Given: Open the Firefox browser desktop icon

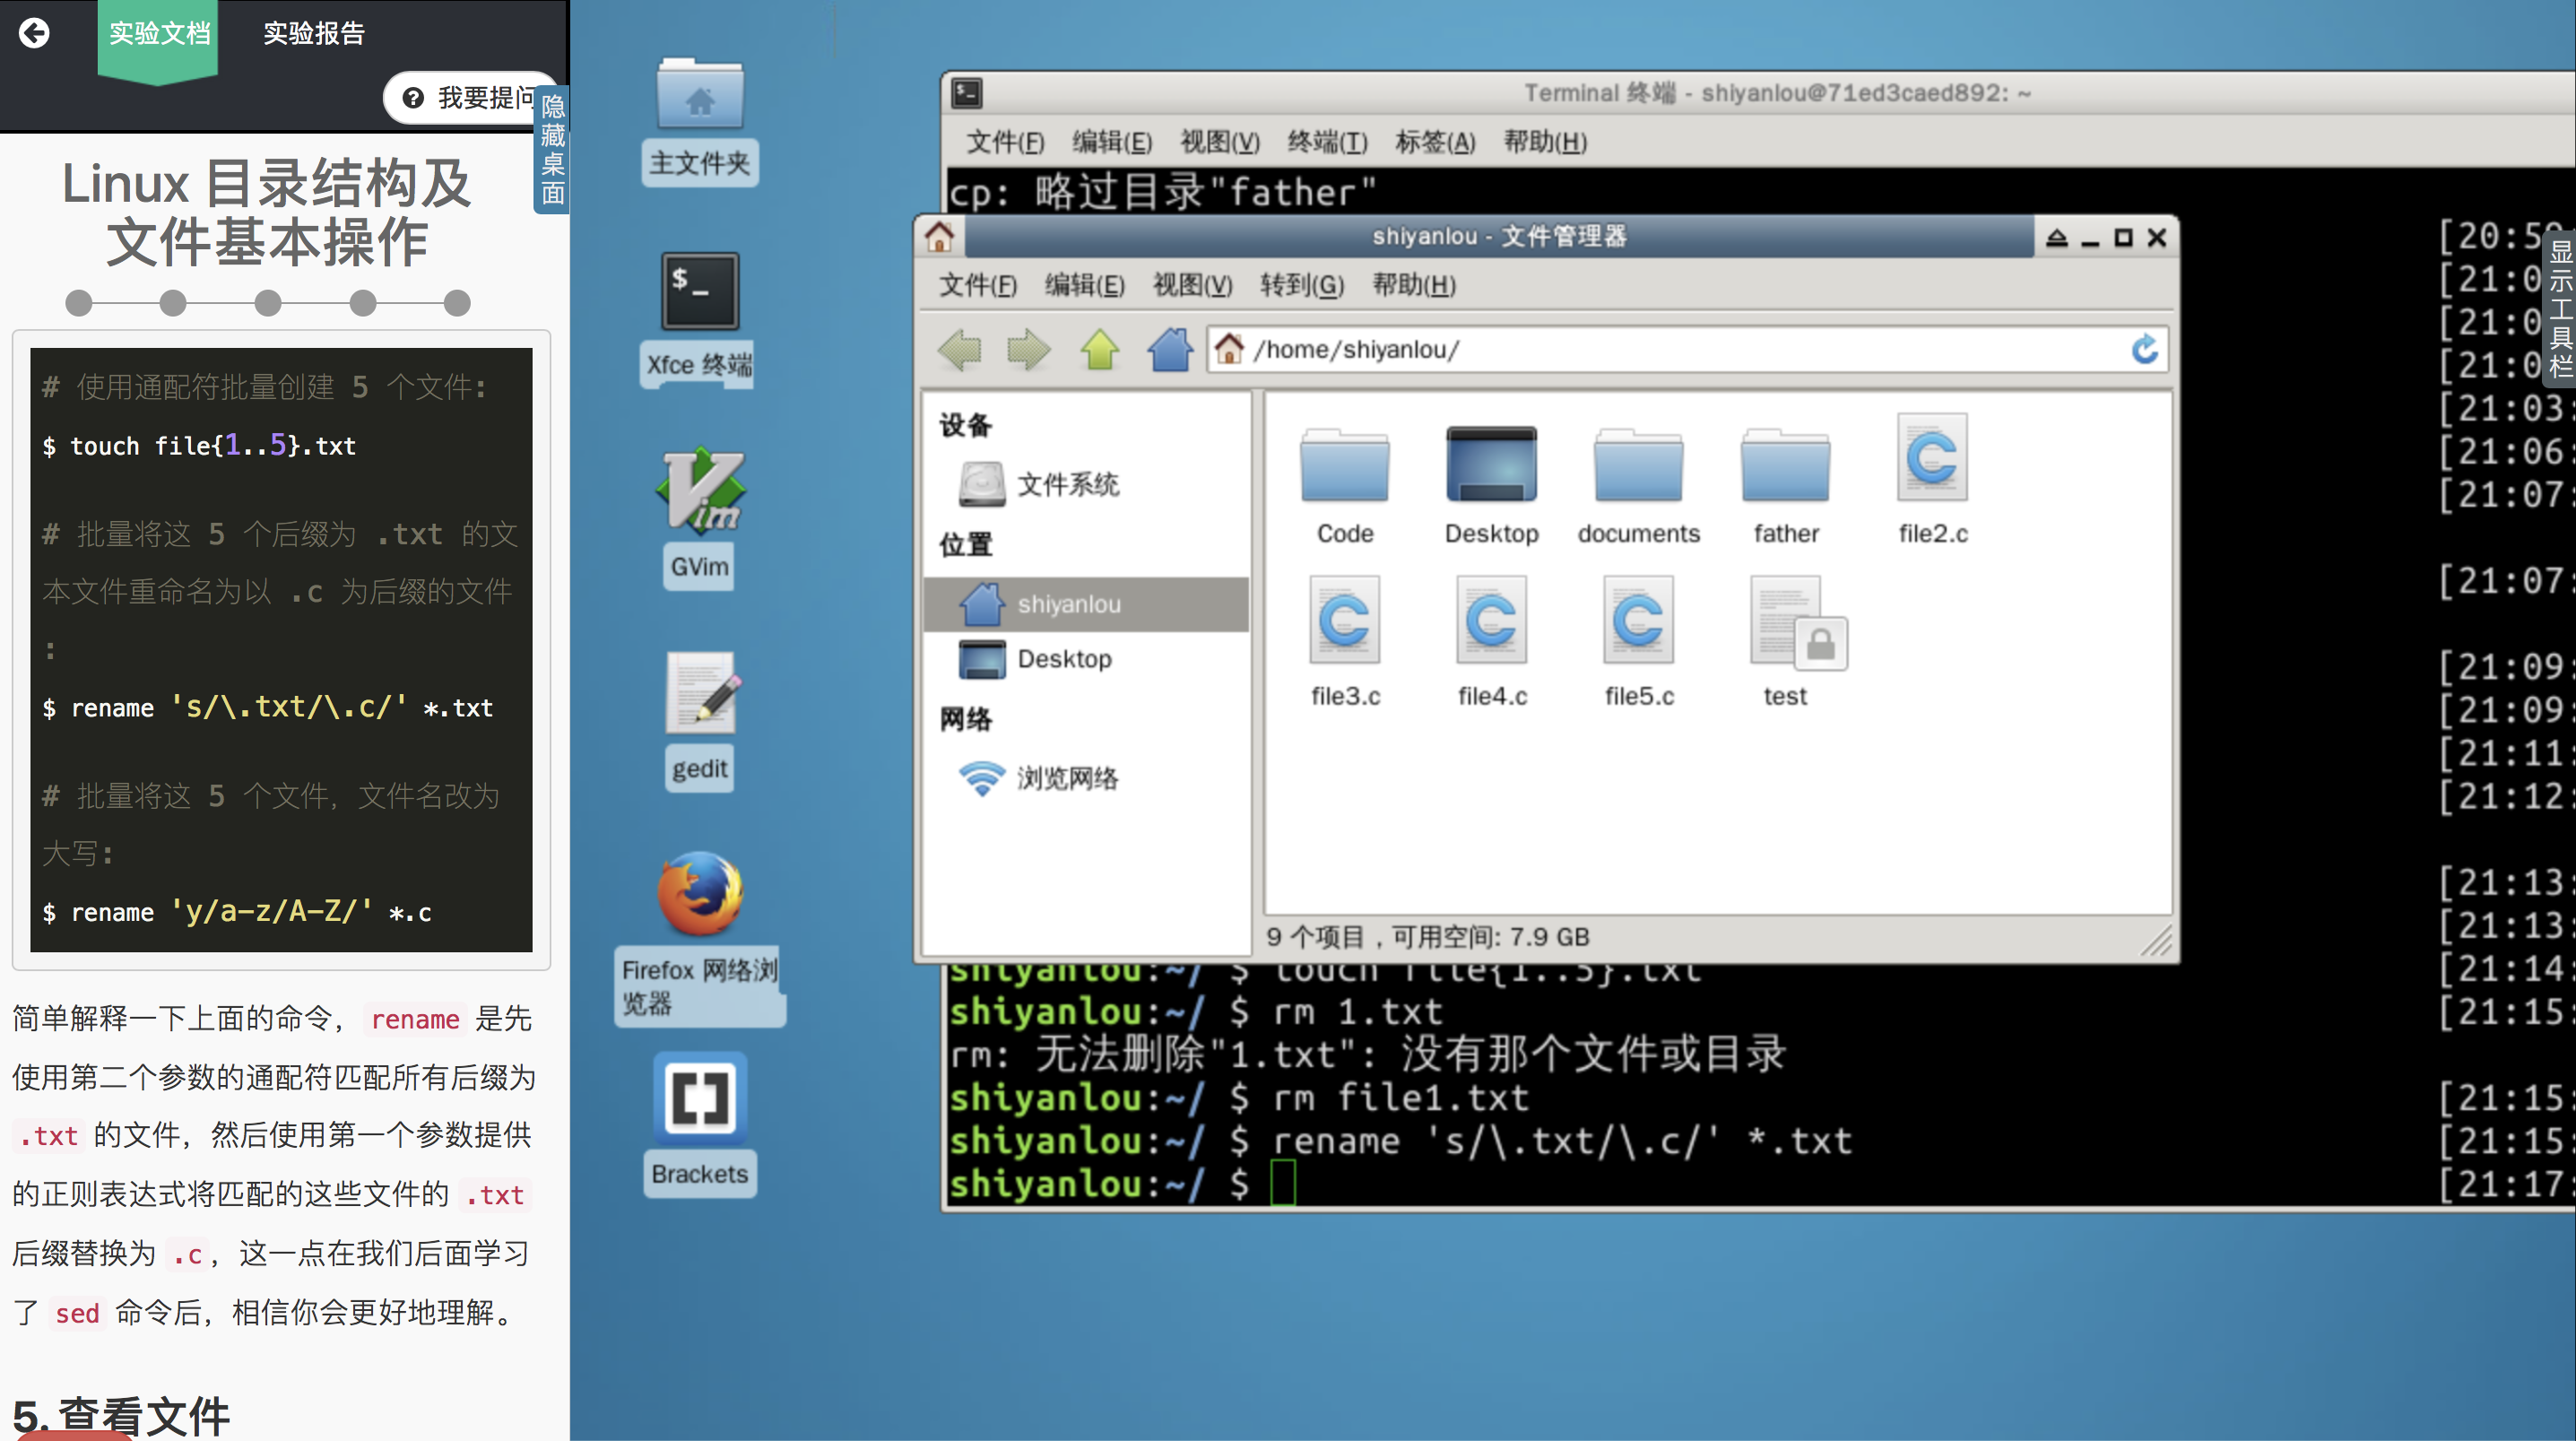Looking at the screenshot, I should (x=699, y=893).
